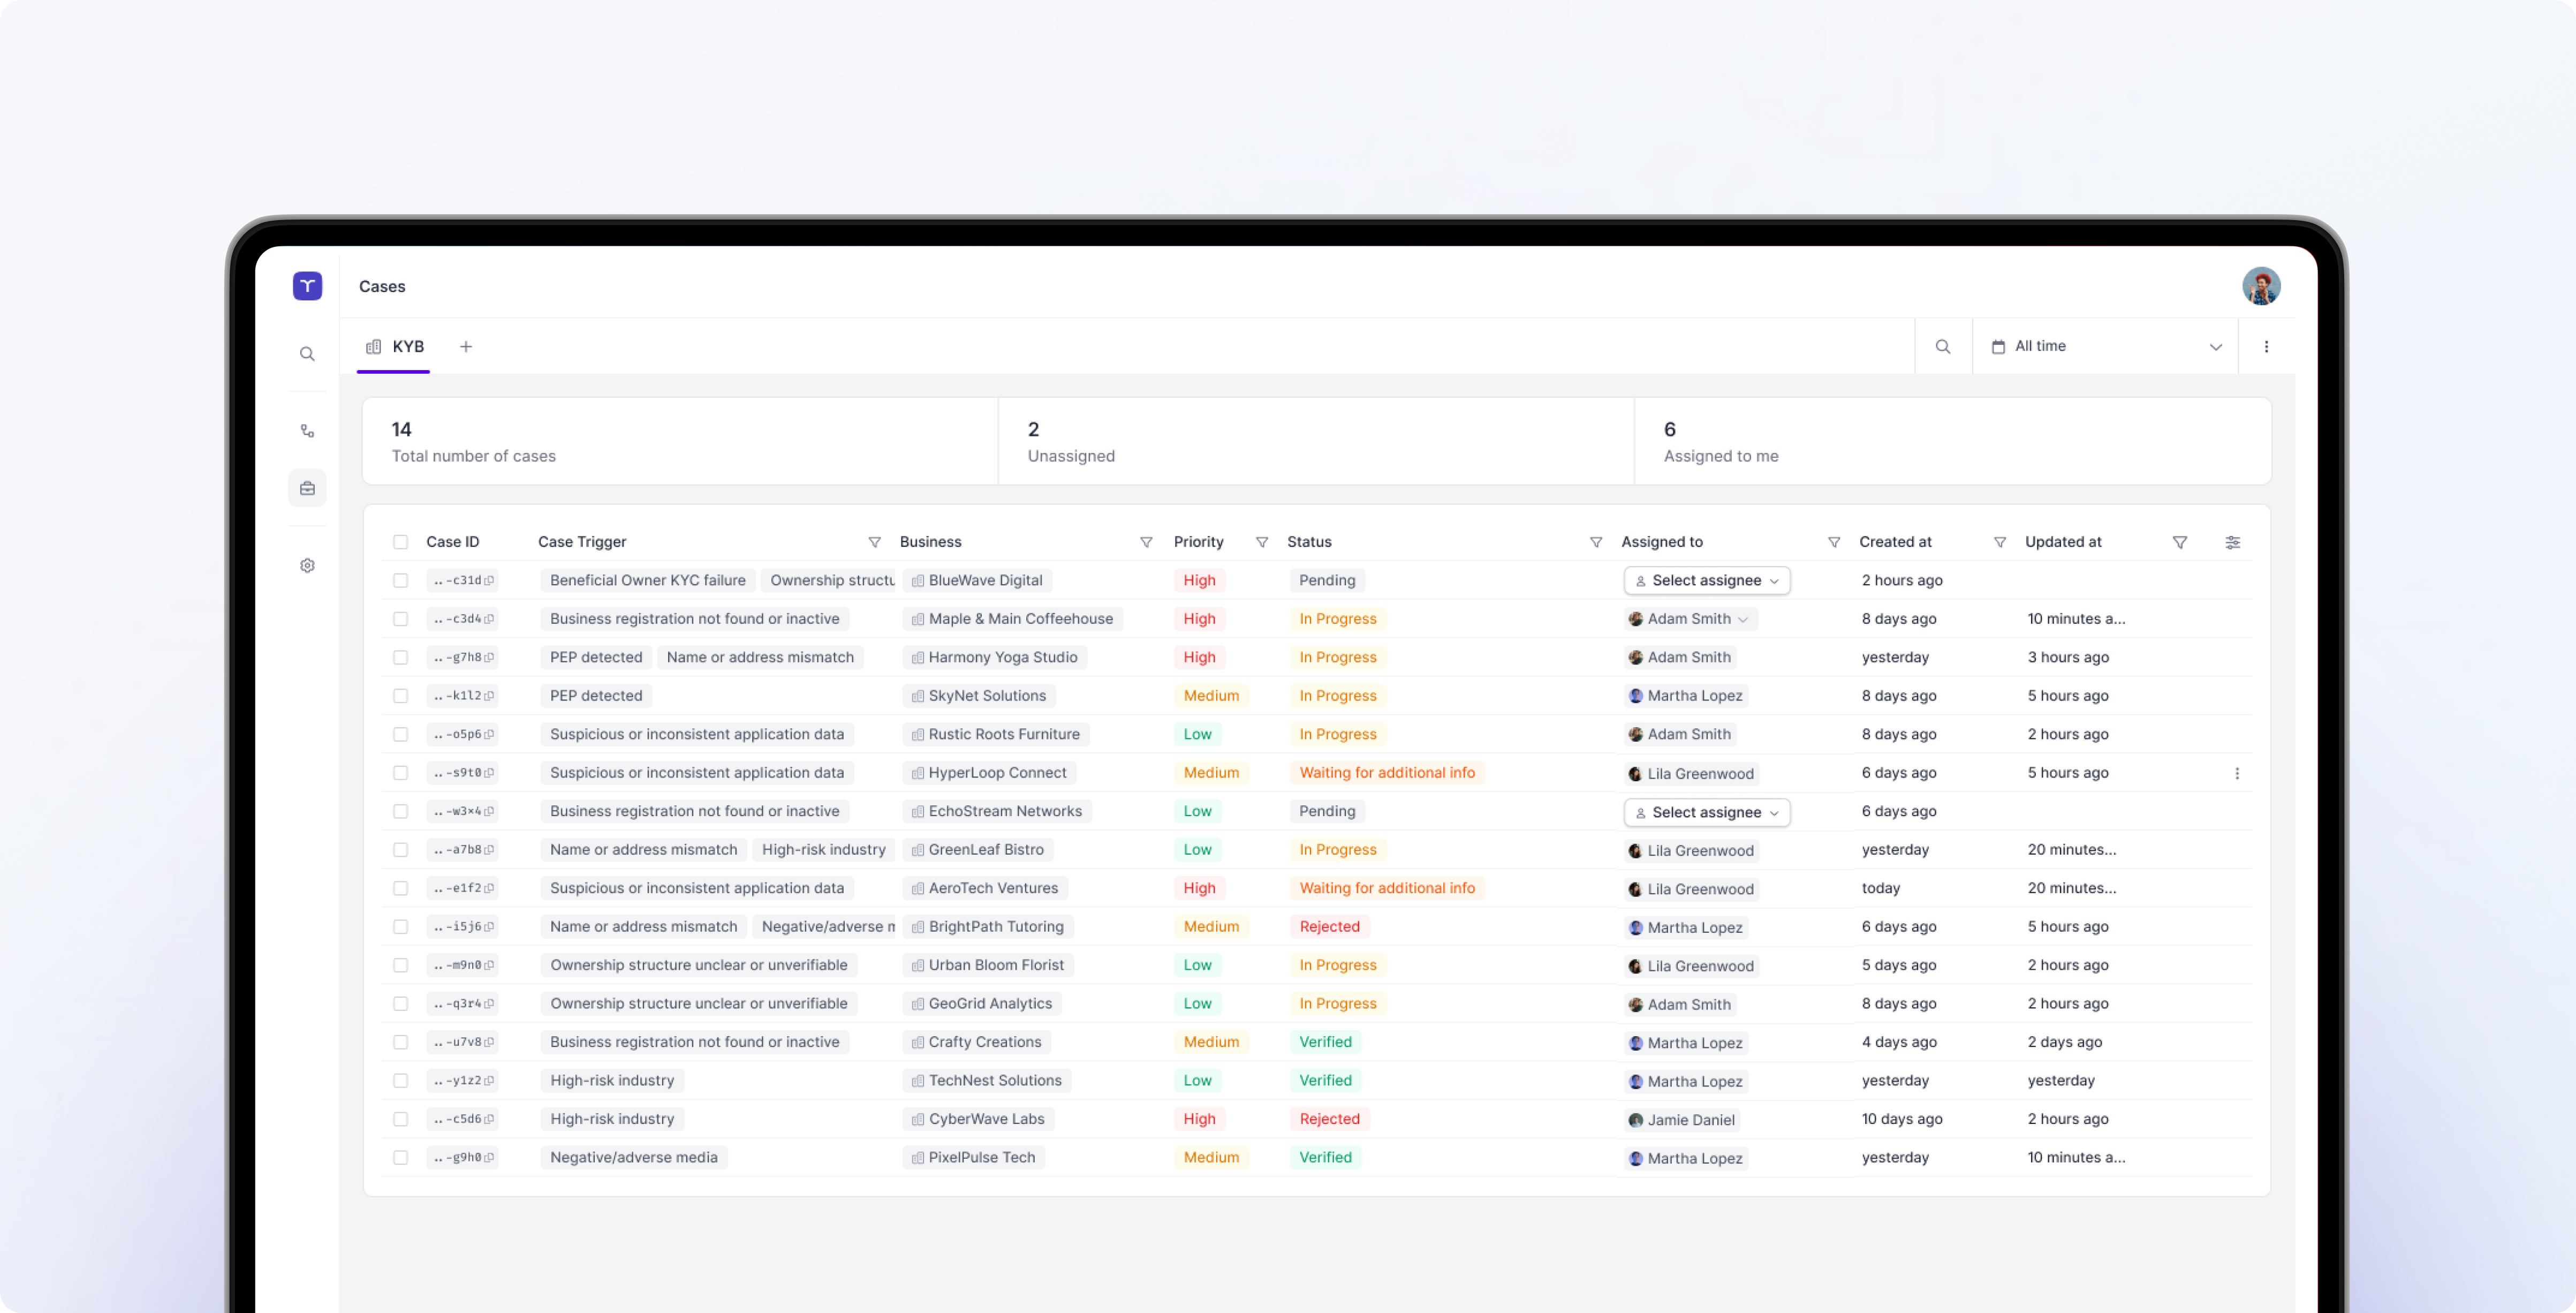The height and width of the screenshot is (1313, 2576).
Task: Click the Priority column filter icon
Action: click(1261, 542)
